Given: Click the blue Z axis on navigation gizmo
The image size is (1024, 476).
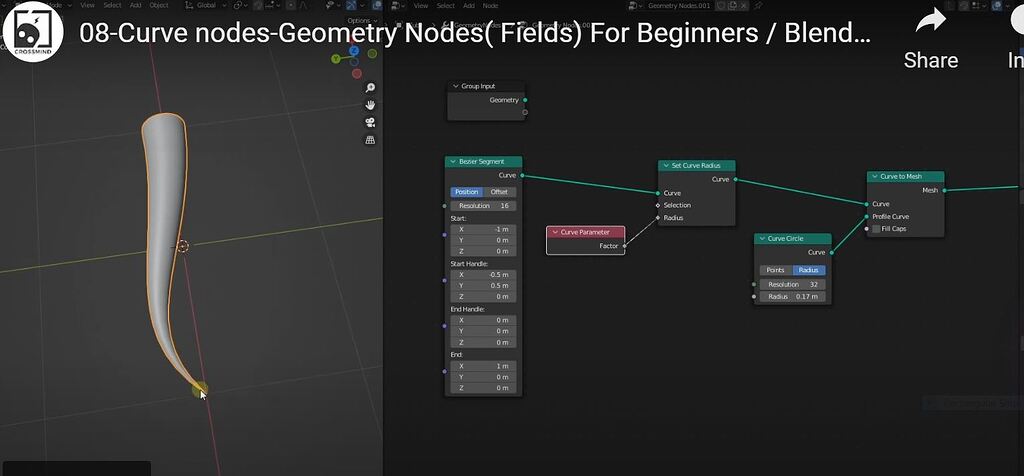Looking at the screenshot, I should [x=354, y=50].
